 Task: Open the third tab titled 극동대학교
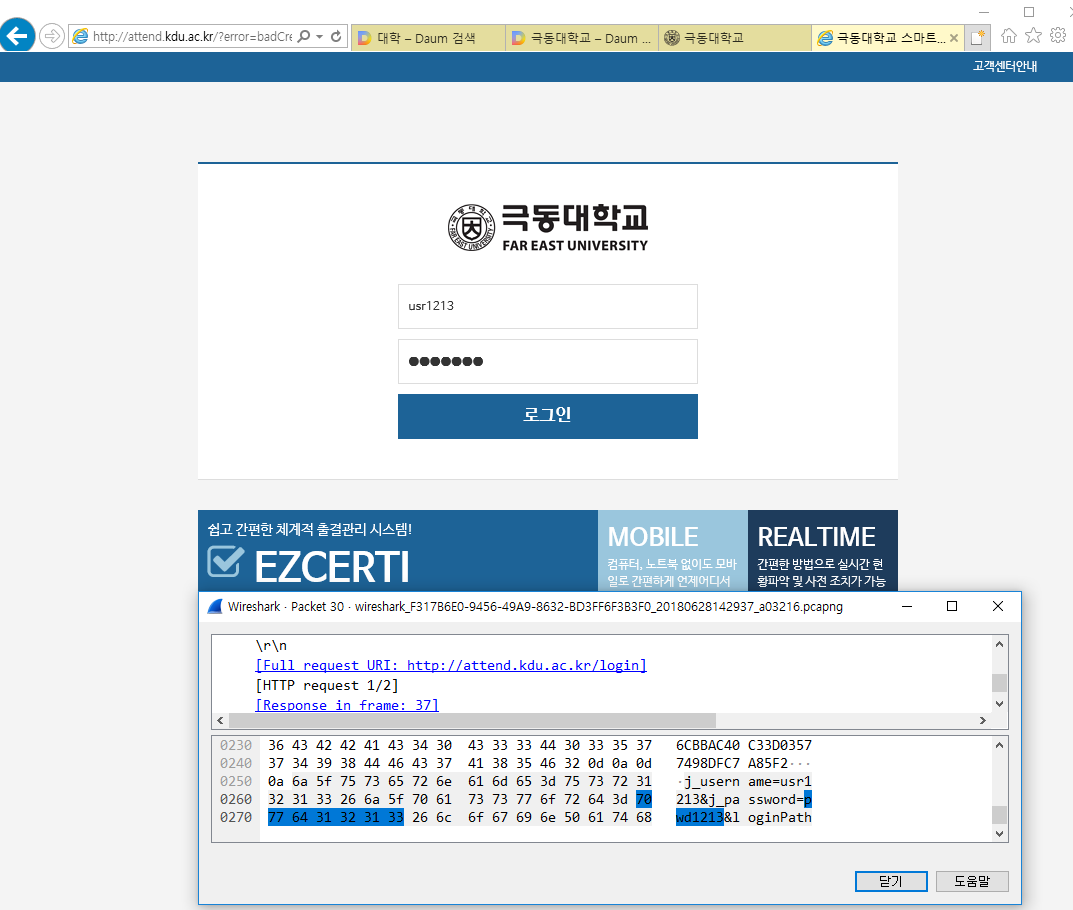[x=735, y=38]
